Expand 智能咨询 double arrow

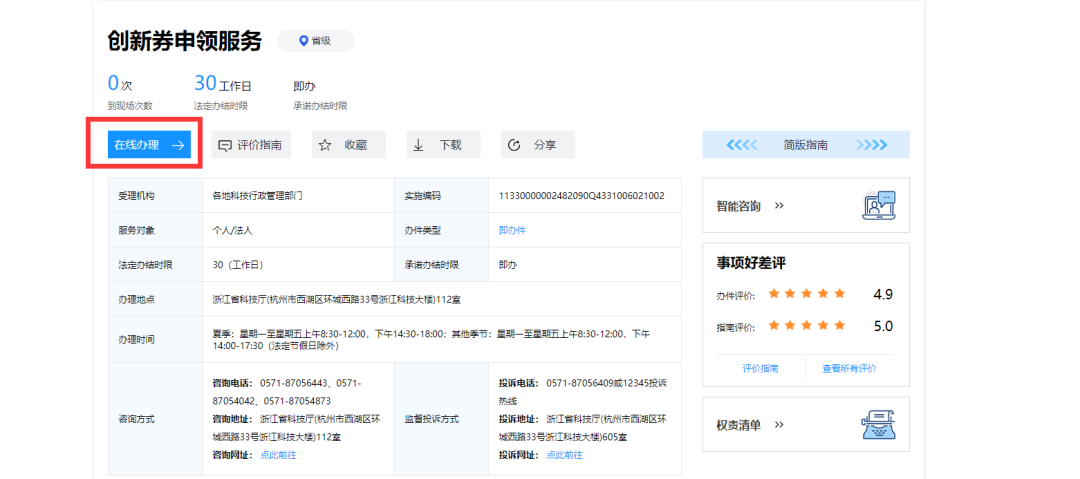tap(779, 205)
